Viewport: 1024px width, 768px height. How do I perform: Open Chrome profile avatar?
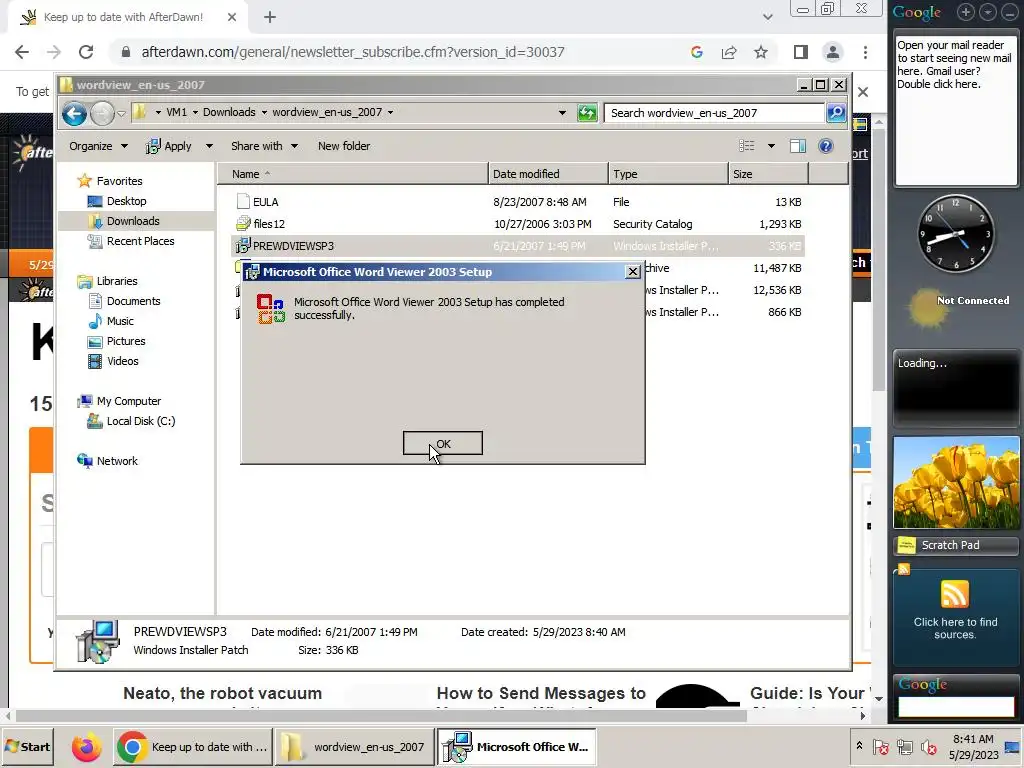[x=833, y=52]
